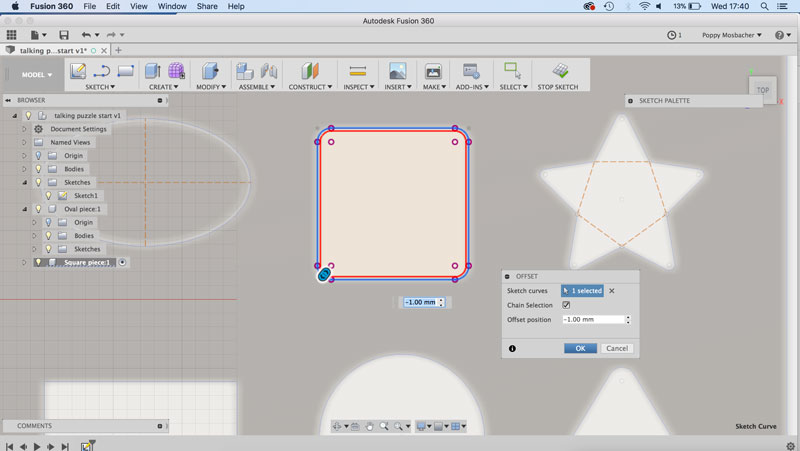The image size is (800, 451).
Task: Click the timeline sketch feature marker
Action: [87, 446]
